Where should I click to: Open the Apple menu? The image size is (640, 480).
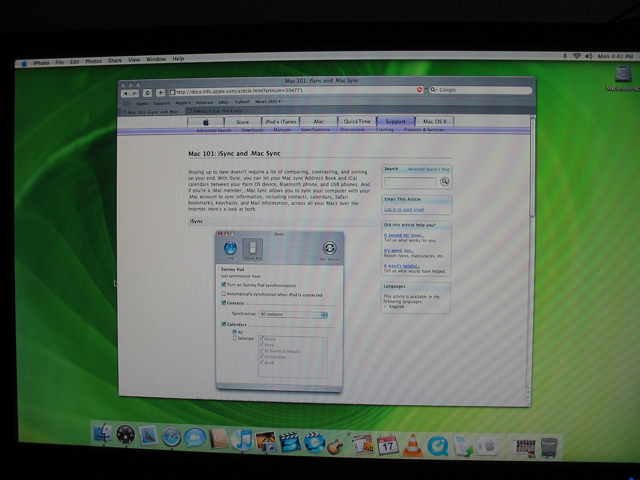tap(24, 64)
